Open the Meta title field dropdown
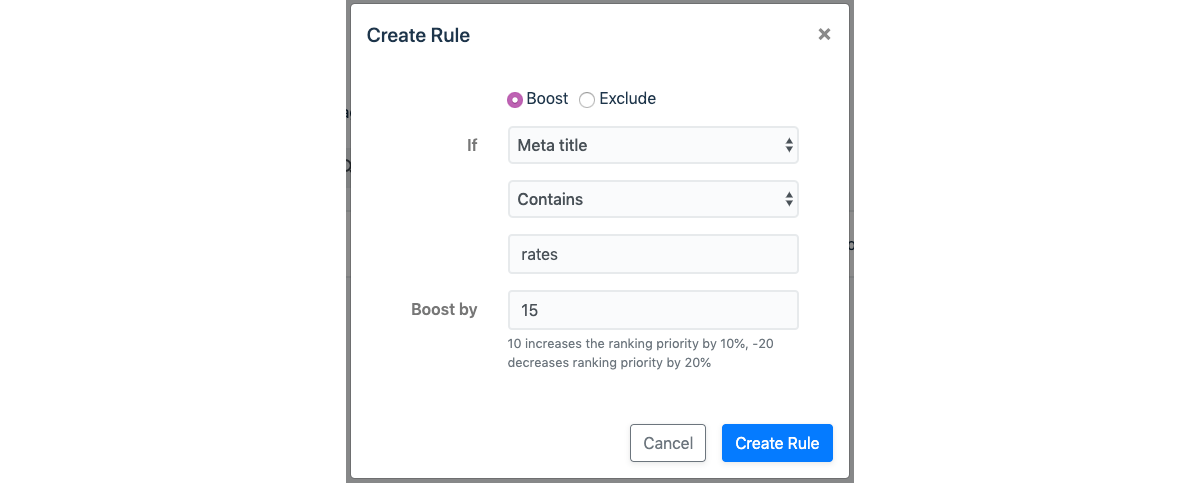Viewport: 1200px width, 483px height. click(653, 145)
